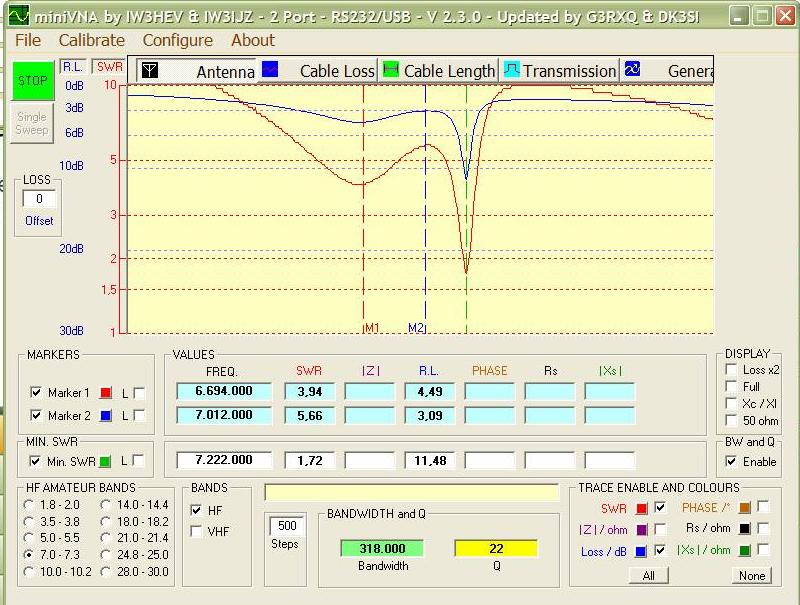The image size is (800, 605).
Task: Enable the VHF band checkbox
Action: click(196, 532)
